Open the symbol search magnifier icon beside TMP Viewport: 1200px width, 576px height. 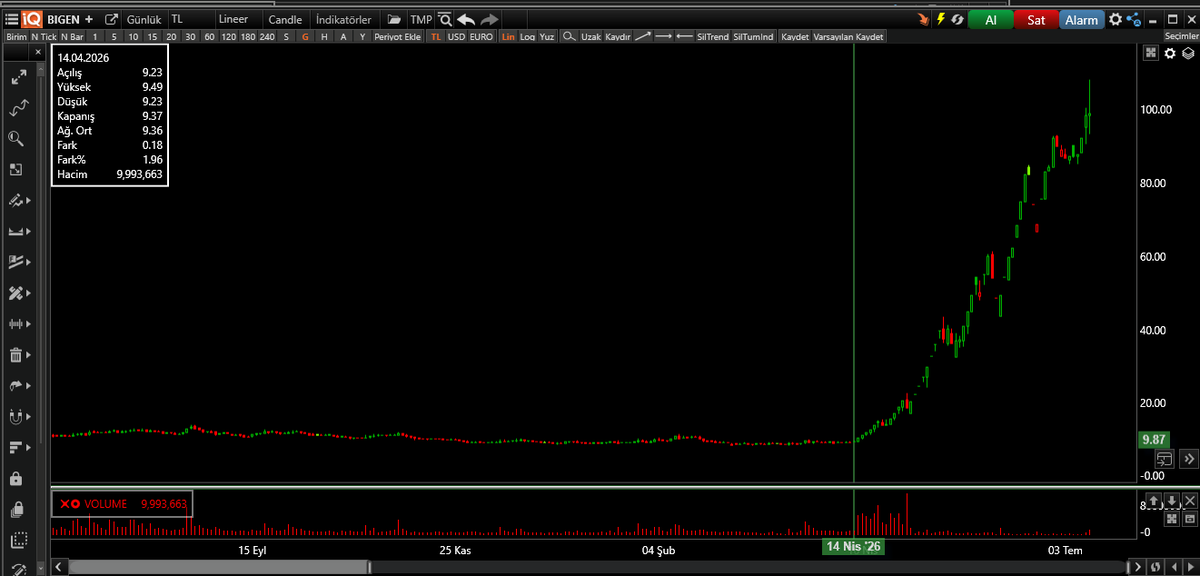click(444, 19)
